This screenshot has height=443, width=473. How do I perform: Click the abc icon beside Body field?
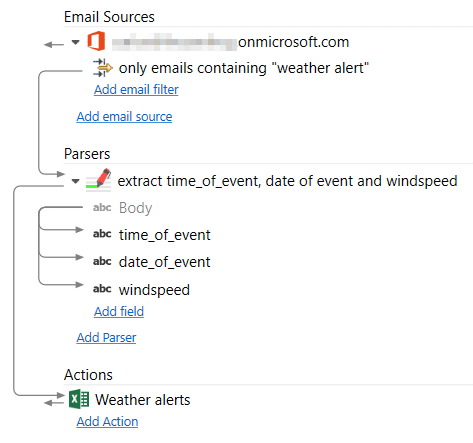102,208
